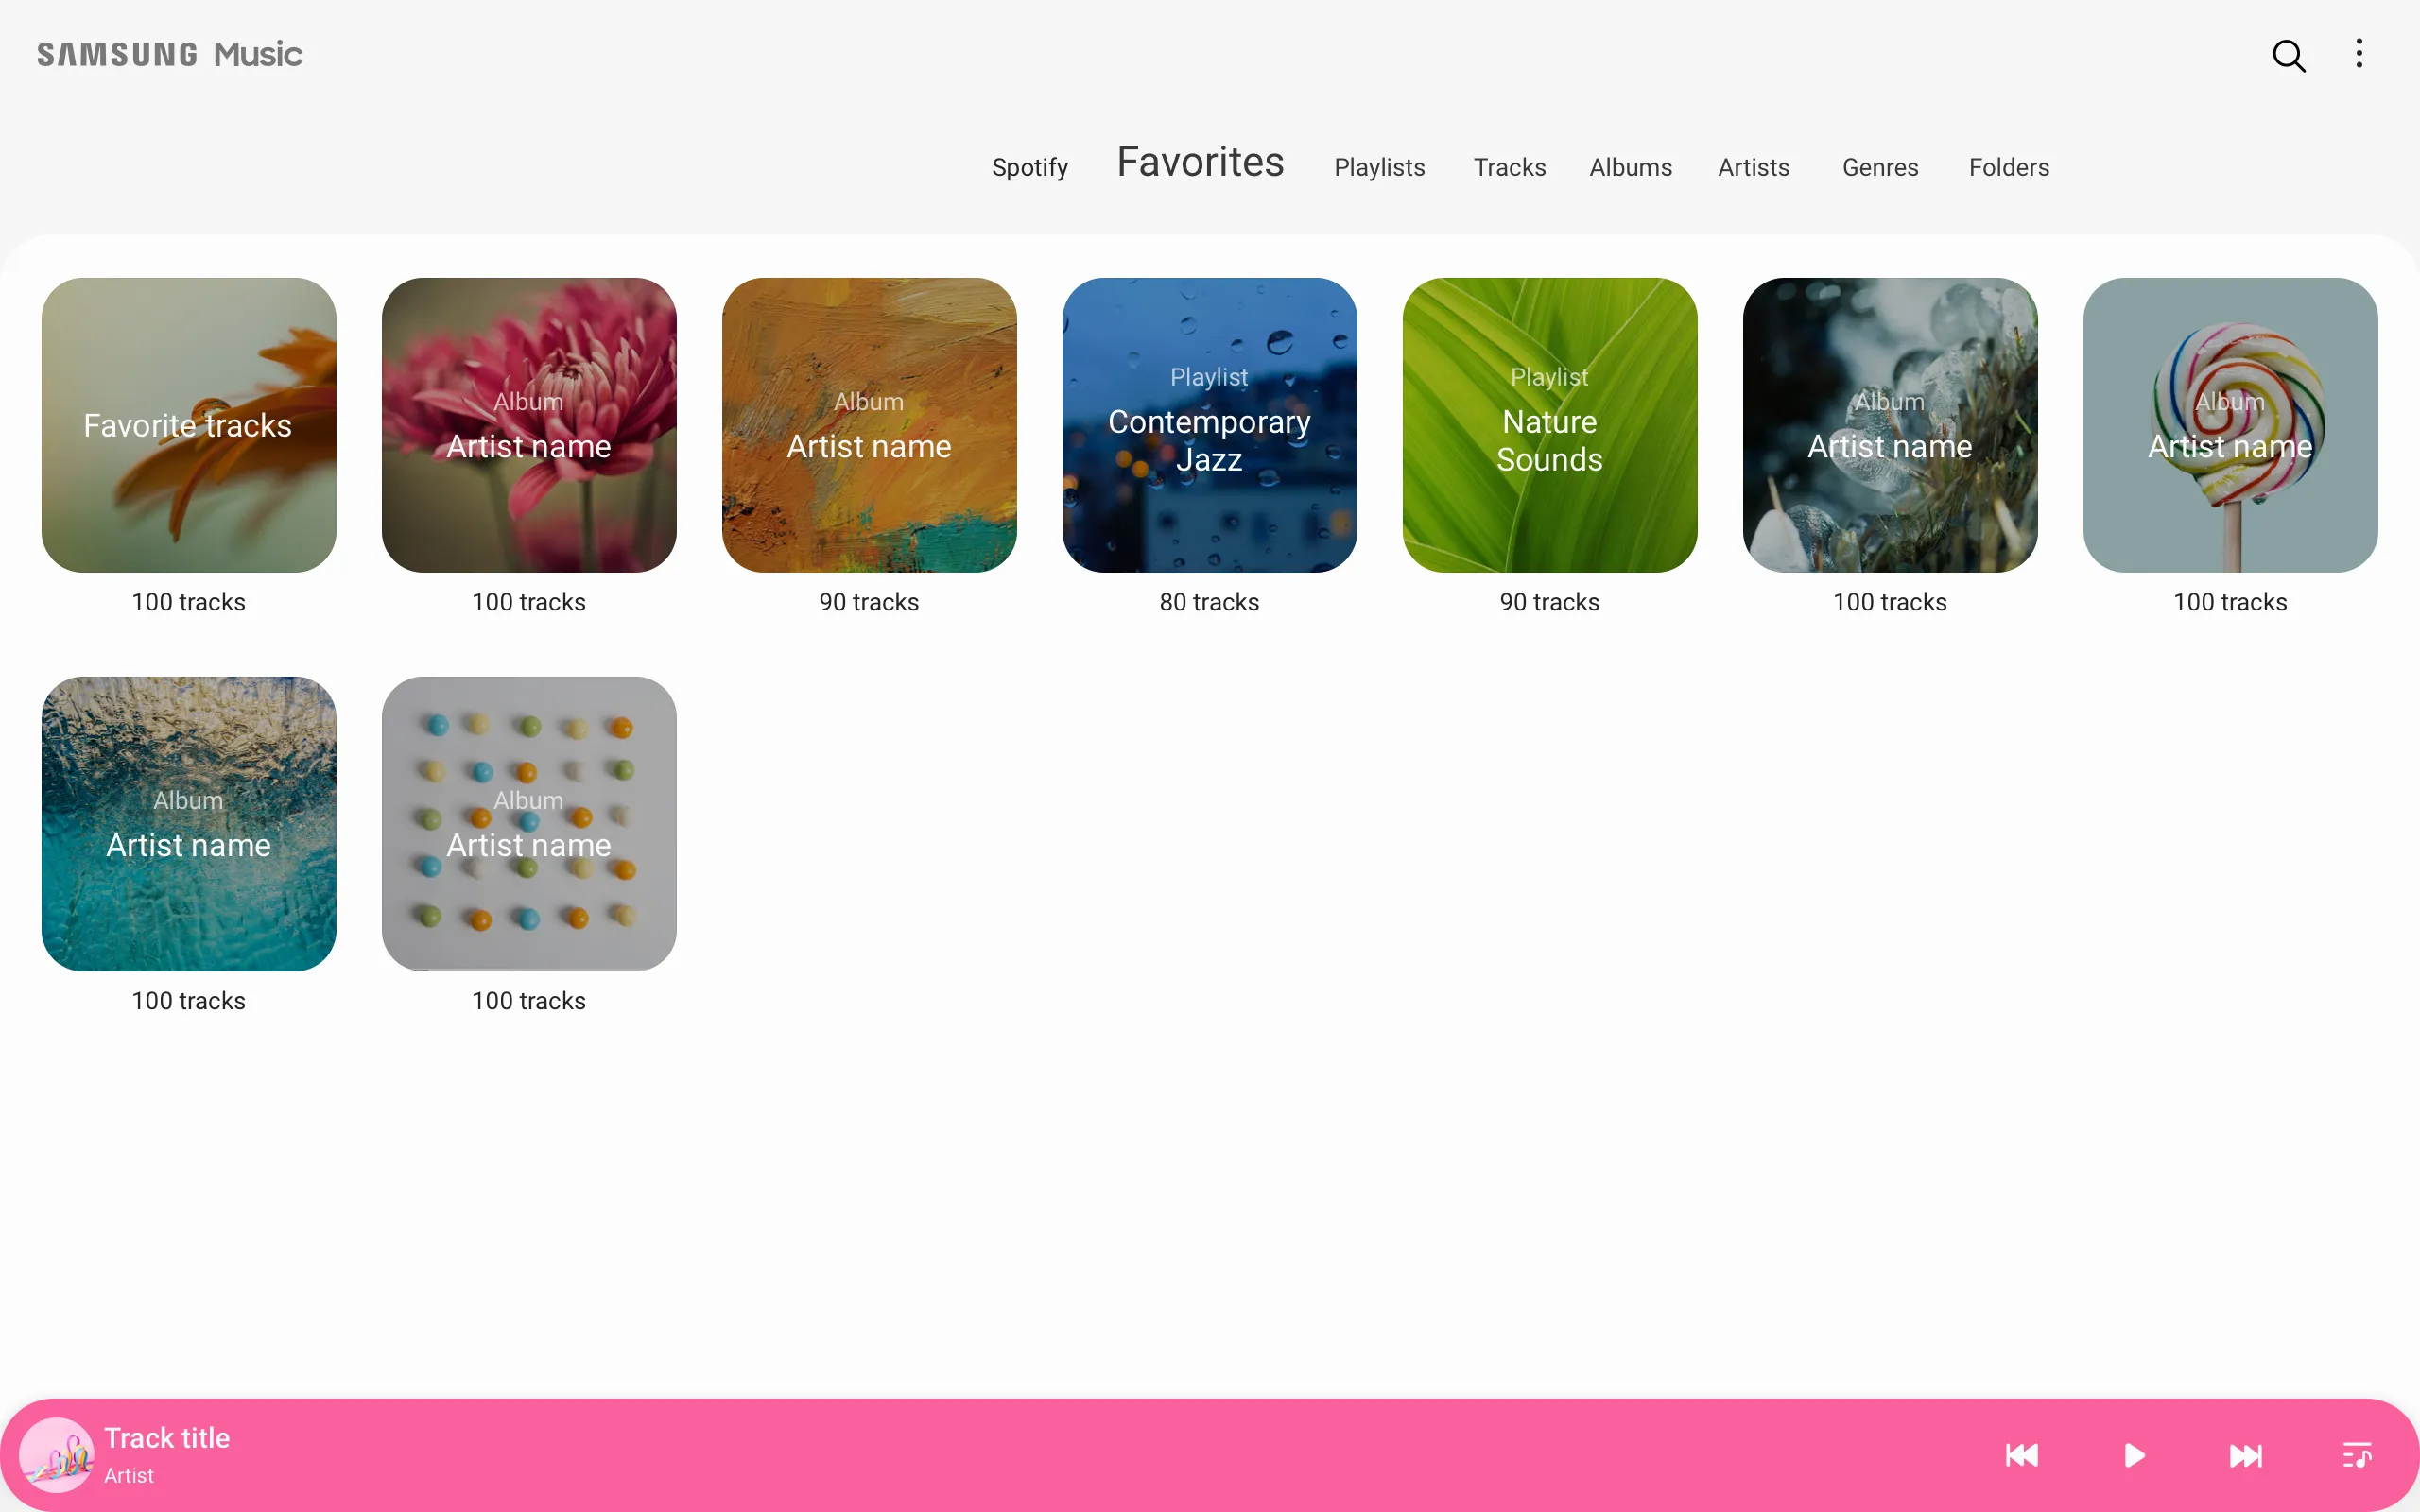
Task: Click the play button in player bar
Action: [2135, 1456]
